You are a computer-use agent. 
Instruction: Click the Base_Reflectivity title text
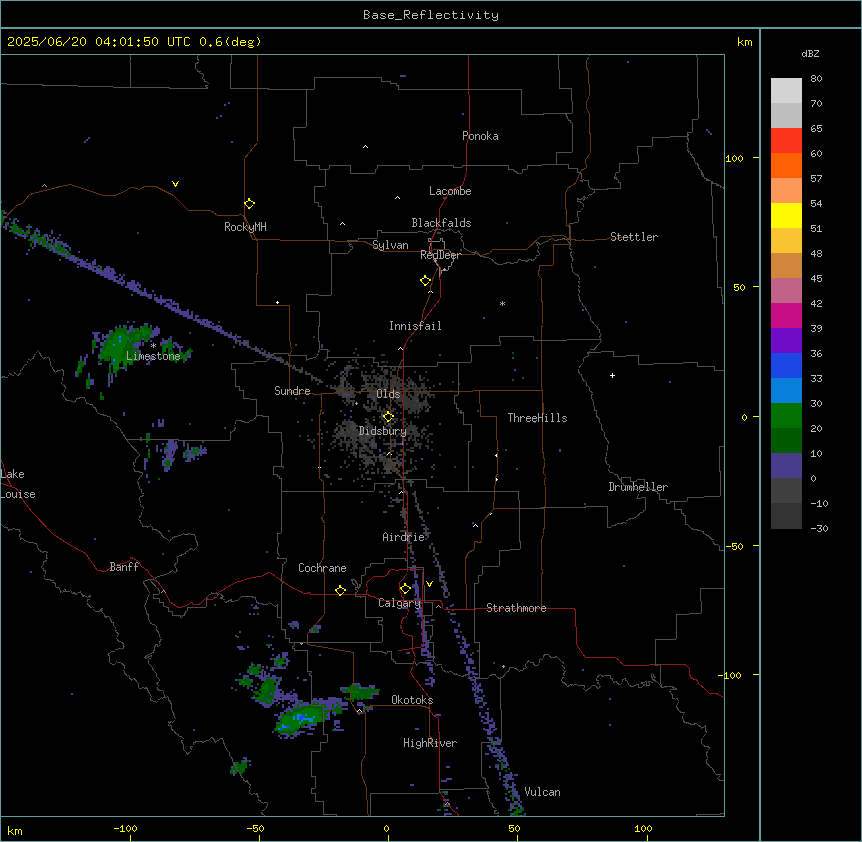(431, 15)
